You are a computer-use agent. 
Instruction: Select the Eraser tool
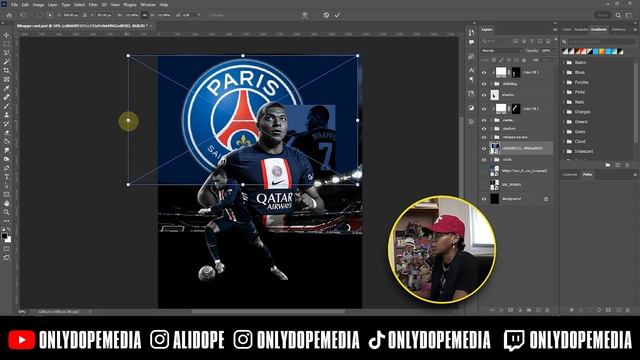pyautogui.click(x=7, y=133)
